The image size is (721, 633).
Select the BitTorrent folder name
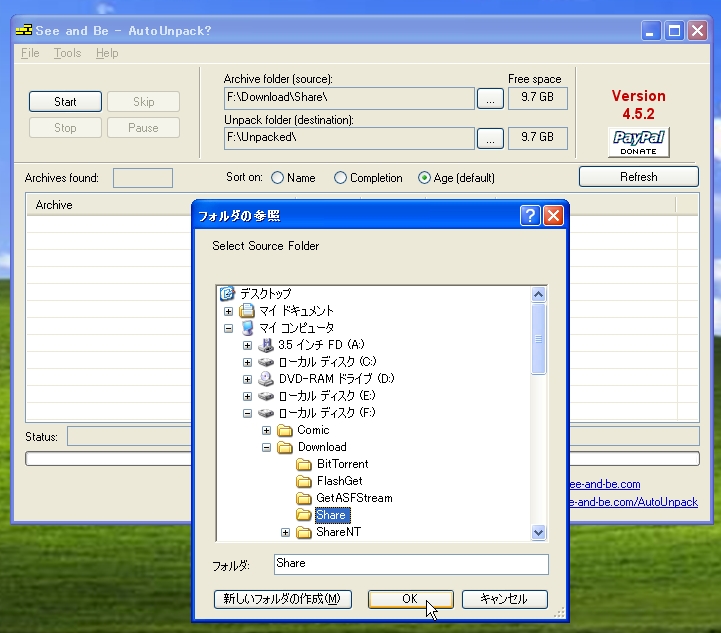[343, 464]
